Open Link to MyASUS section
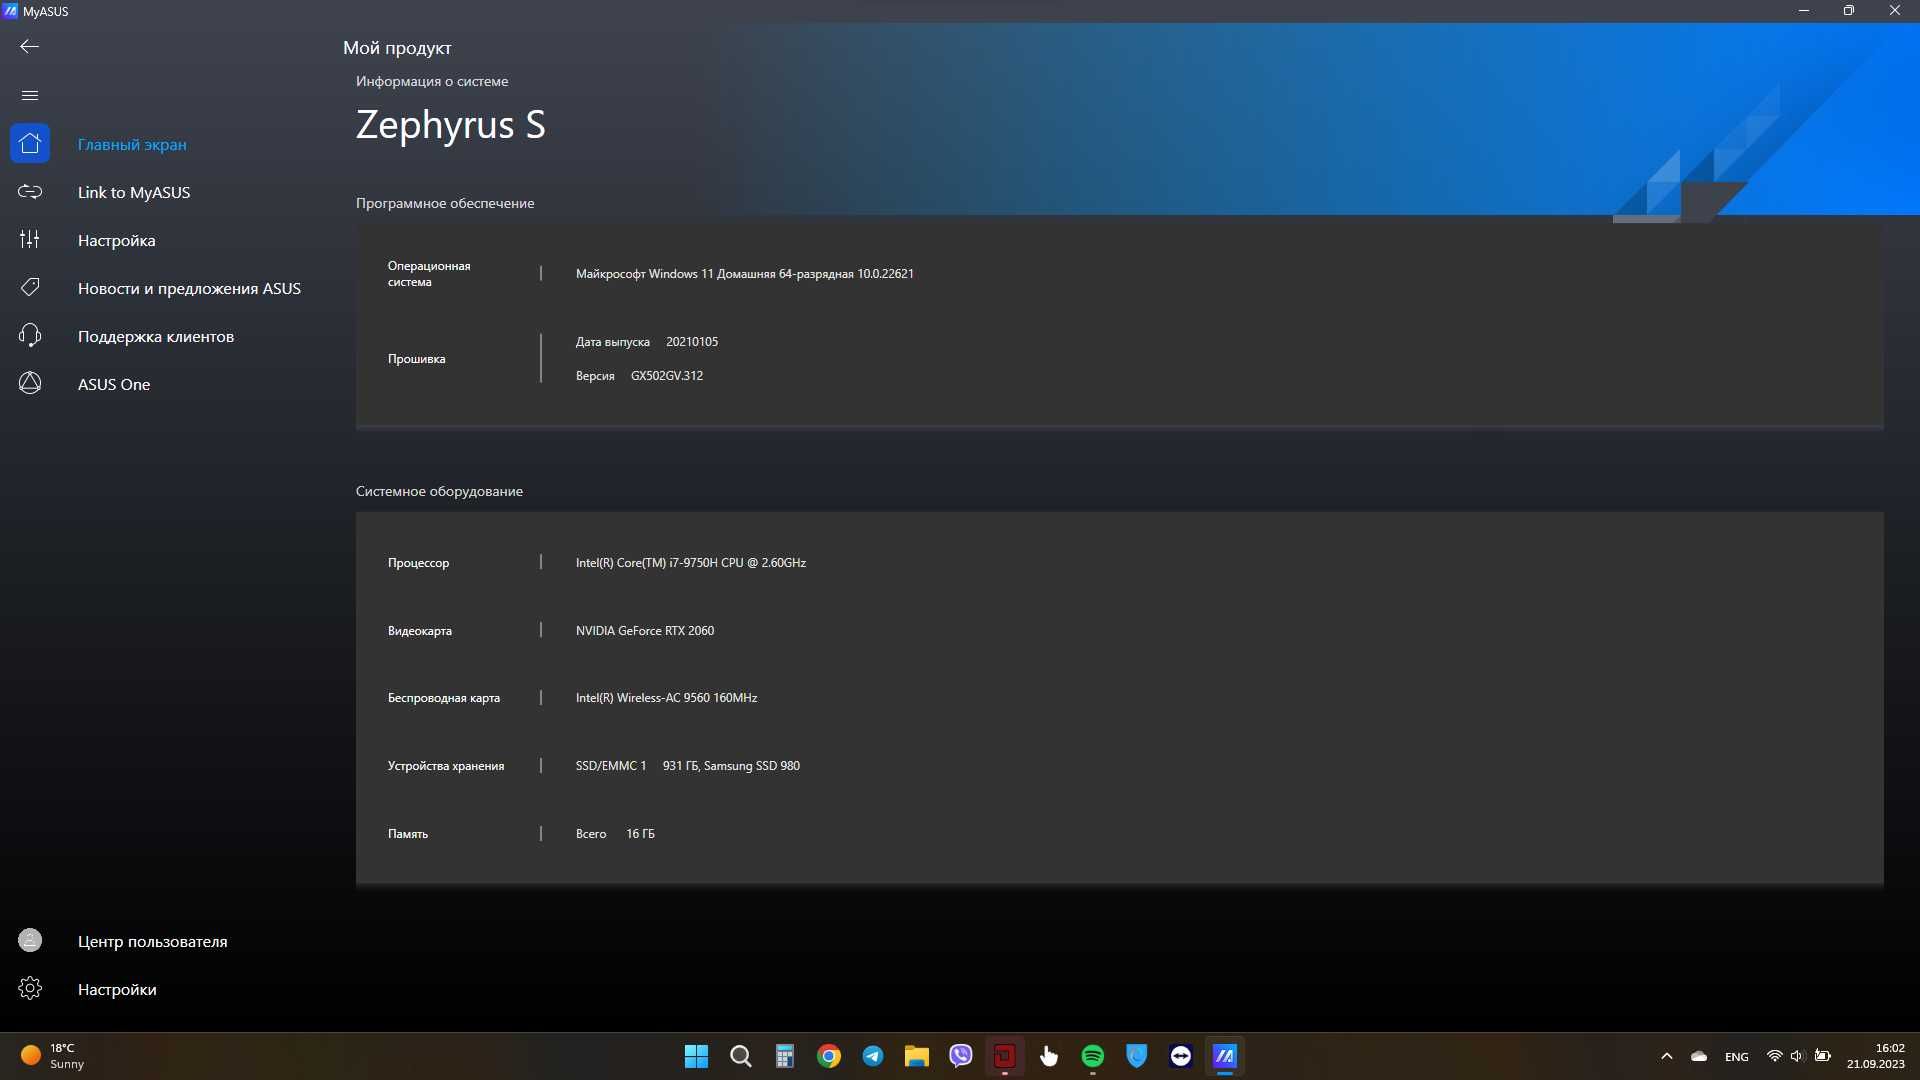Viewport: 1920px width, 1080px height. click(x=134, y=192)
